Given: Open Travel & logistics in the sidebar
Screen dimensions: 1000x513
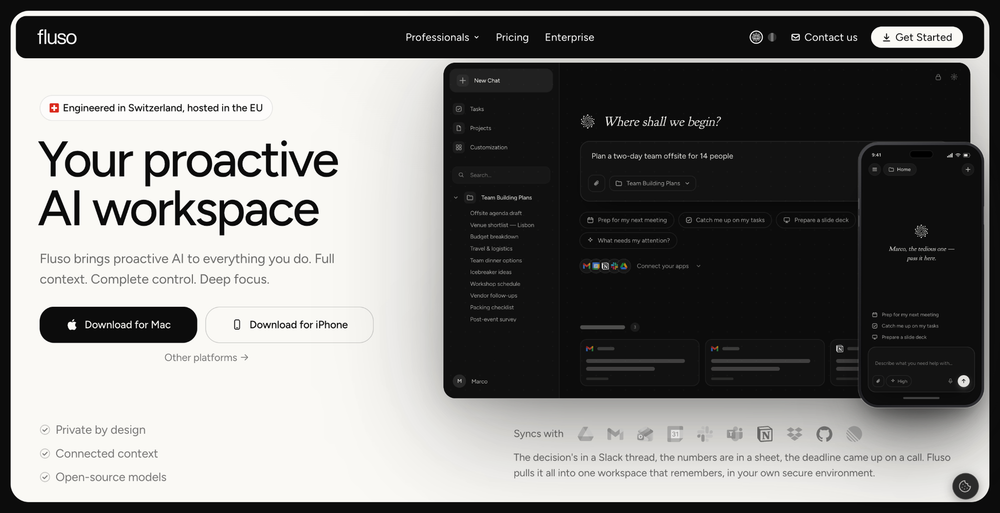Looking at the screenshot, I should (x=491, y=249).
